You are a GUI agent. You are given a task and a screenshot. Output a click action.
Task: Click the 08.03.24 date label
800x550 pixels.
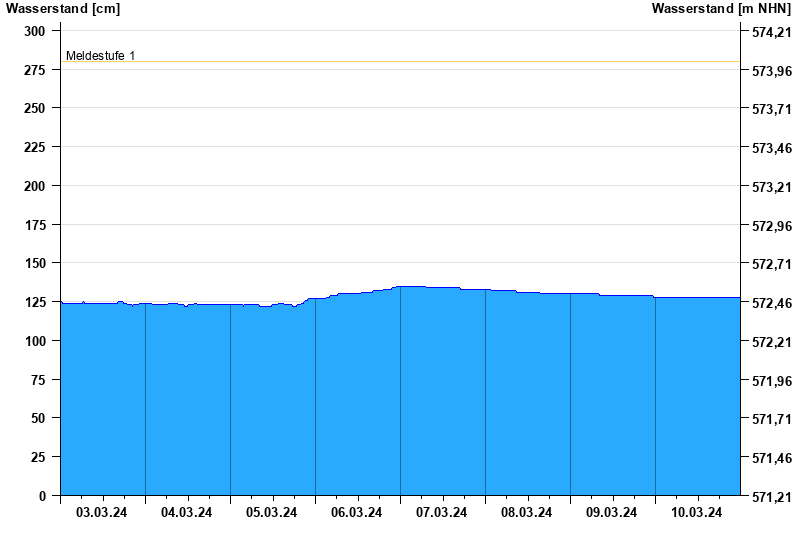(527, 513)
